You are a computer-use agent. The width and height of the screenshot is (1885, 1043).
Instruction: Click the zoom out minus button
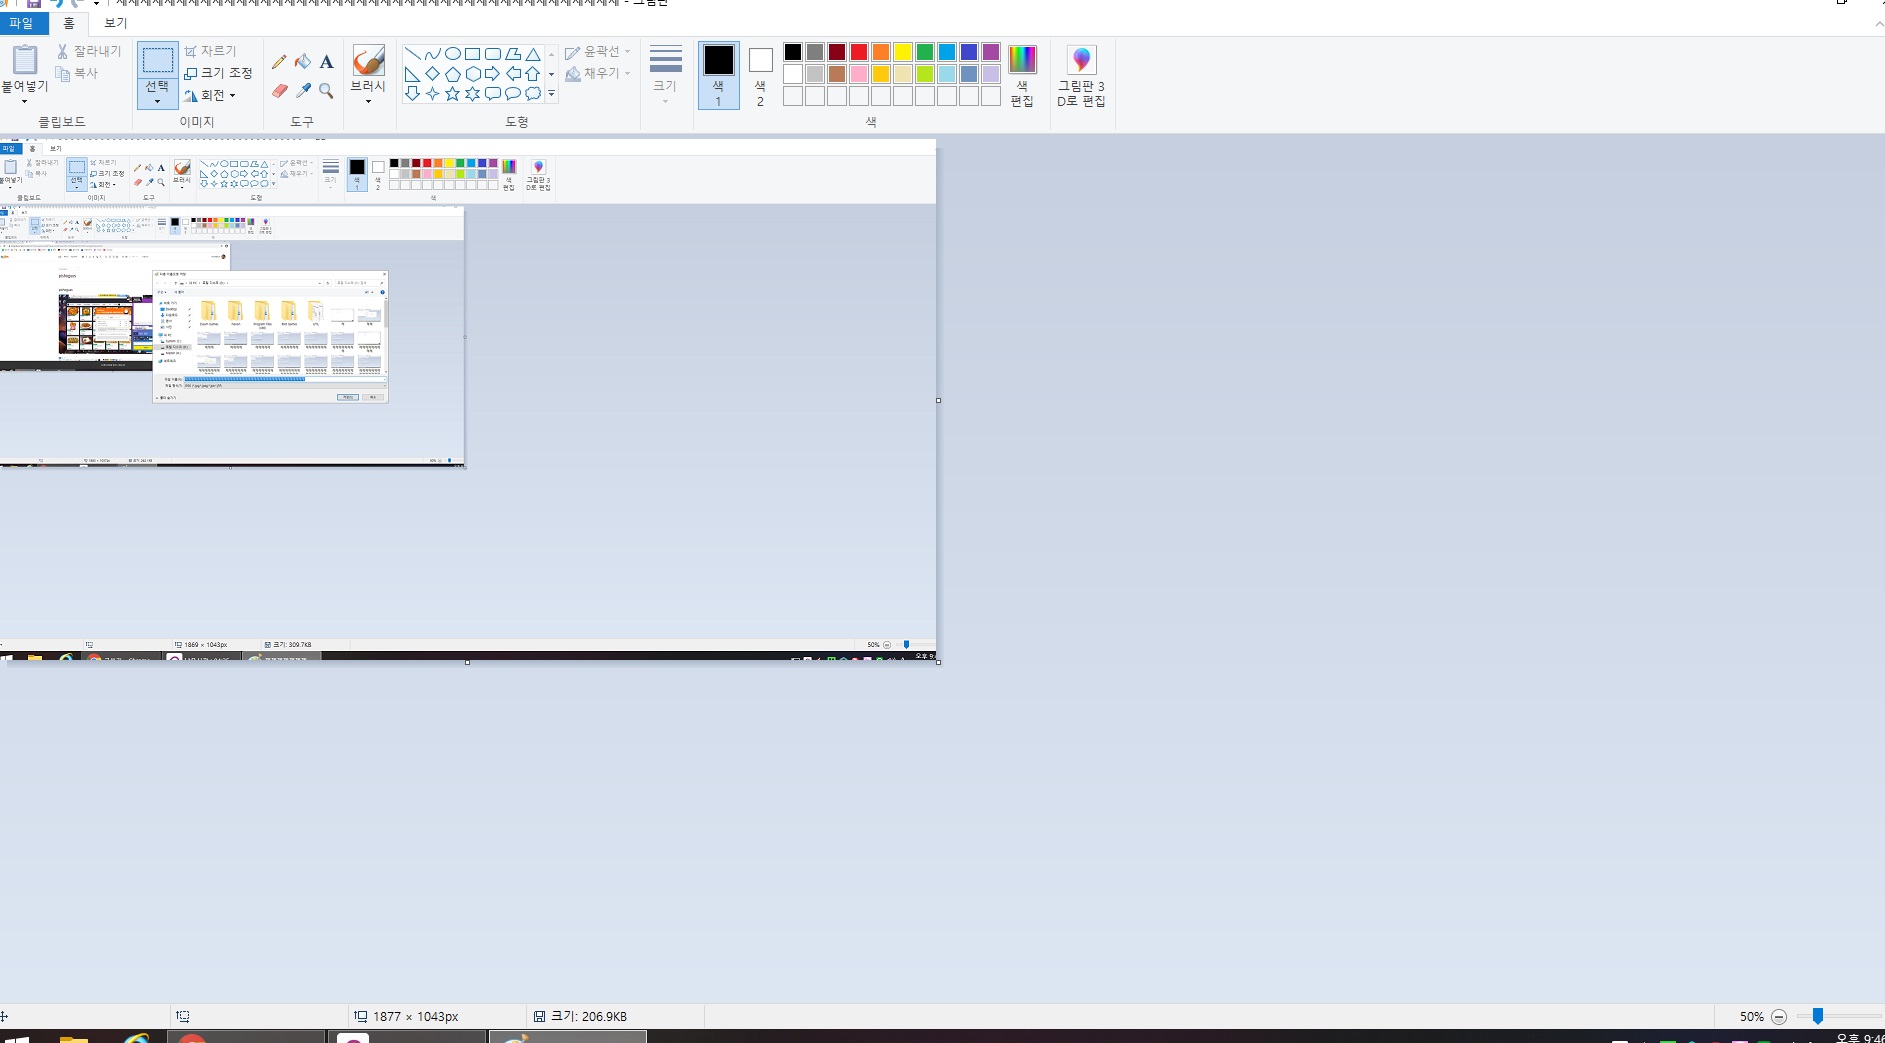(x=1778, y=1016)
